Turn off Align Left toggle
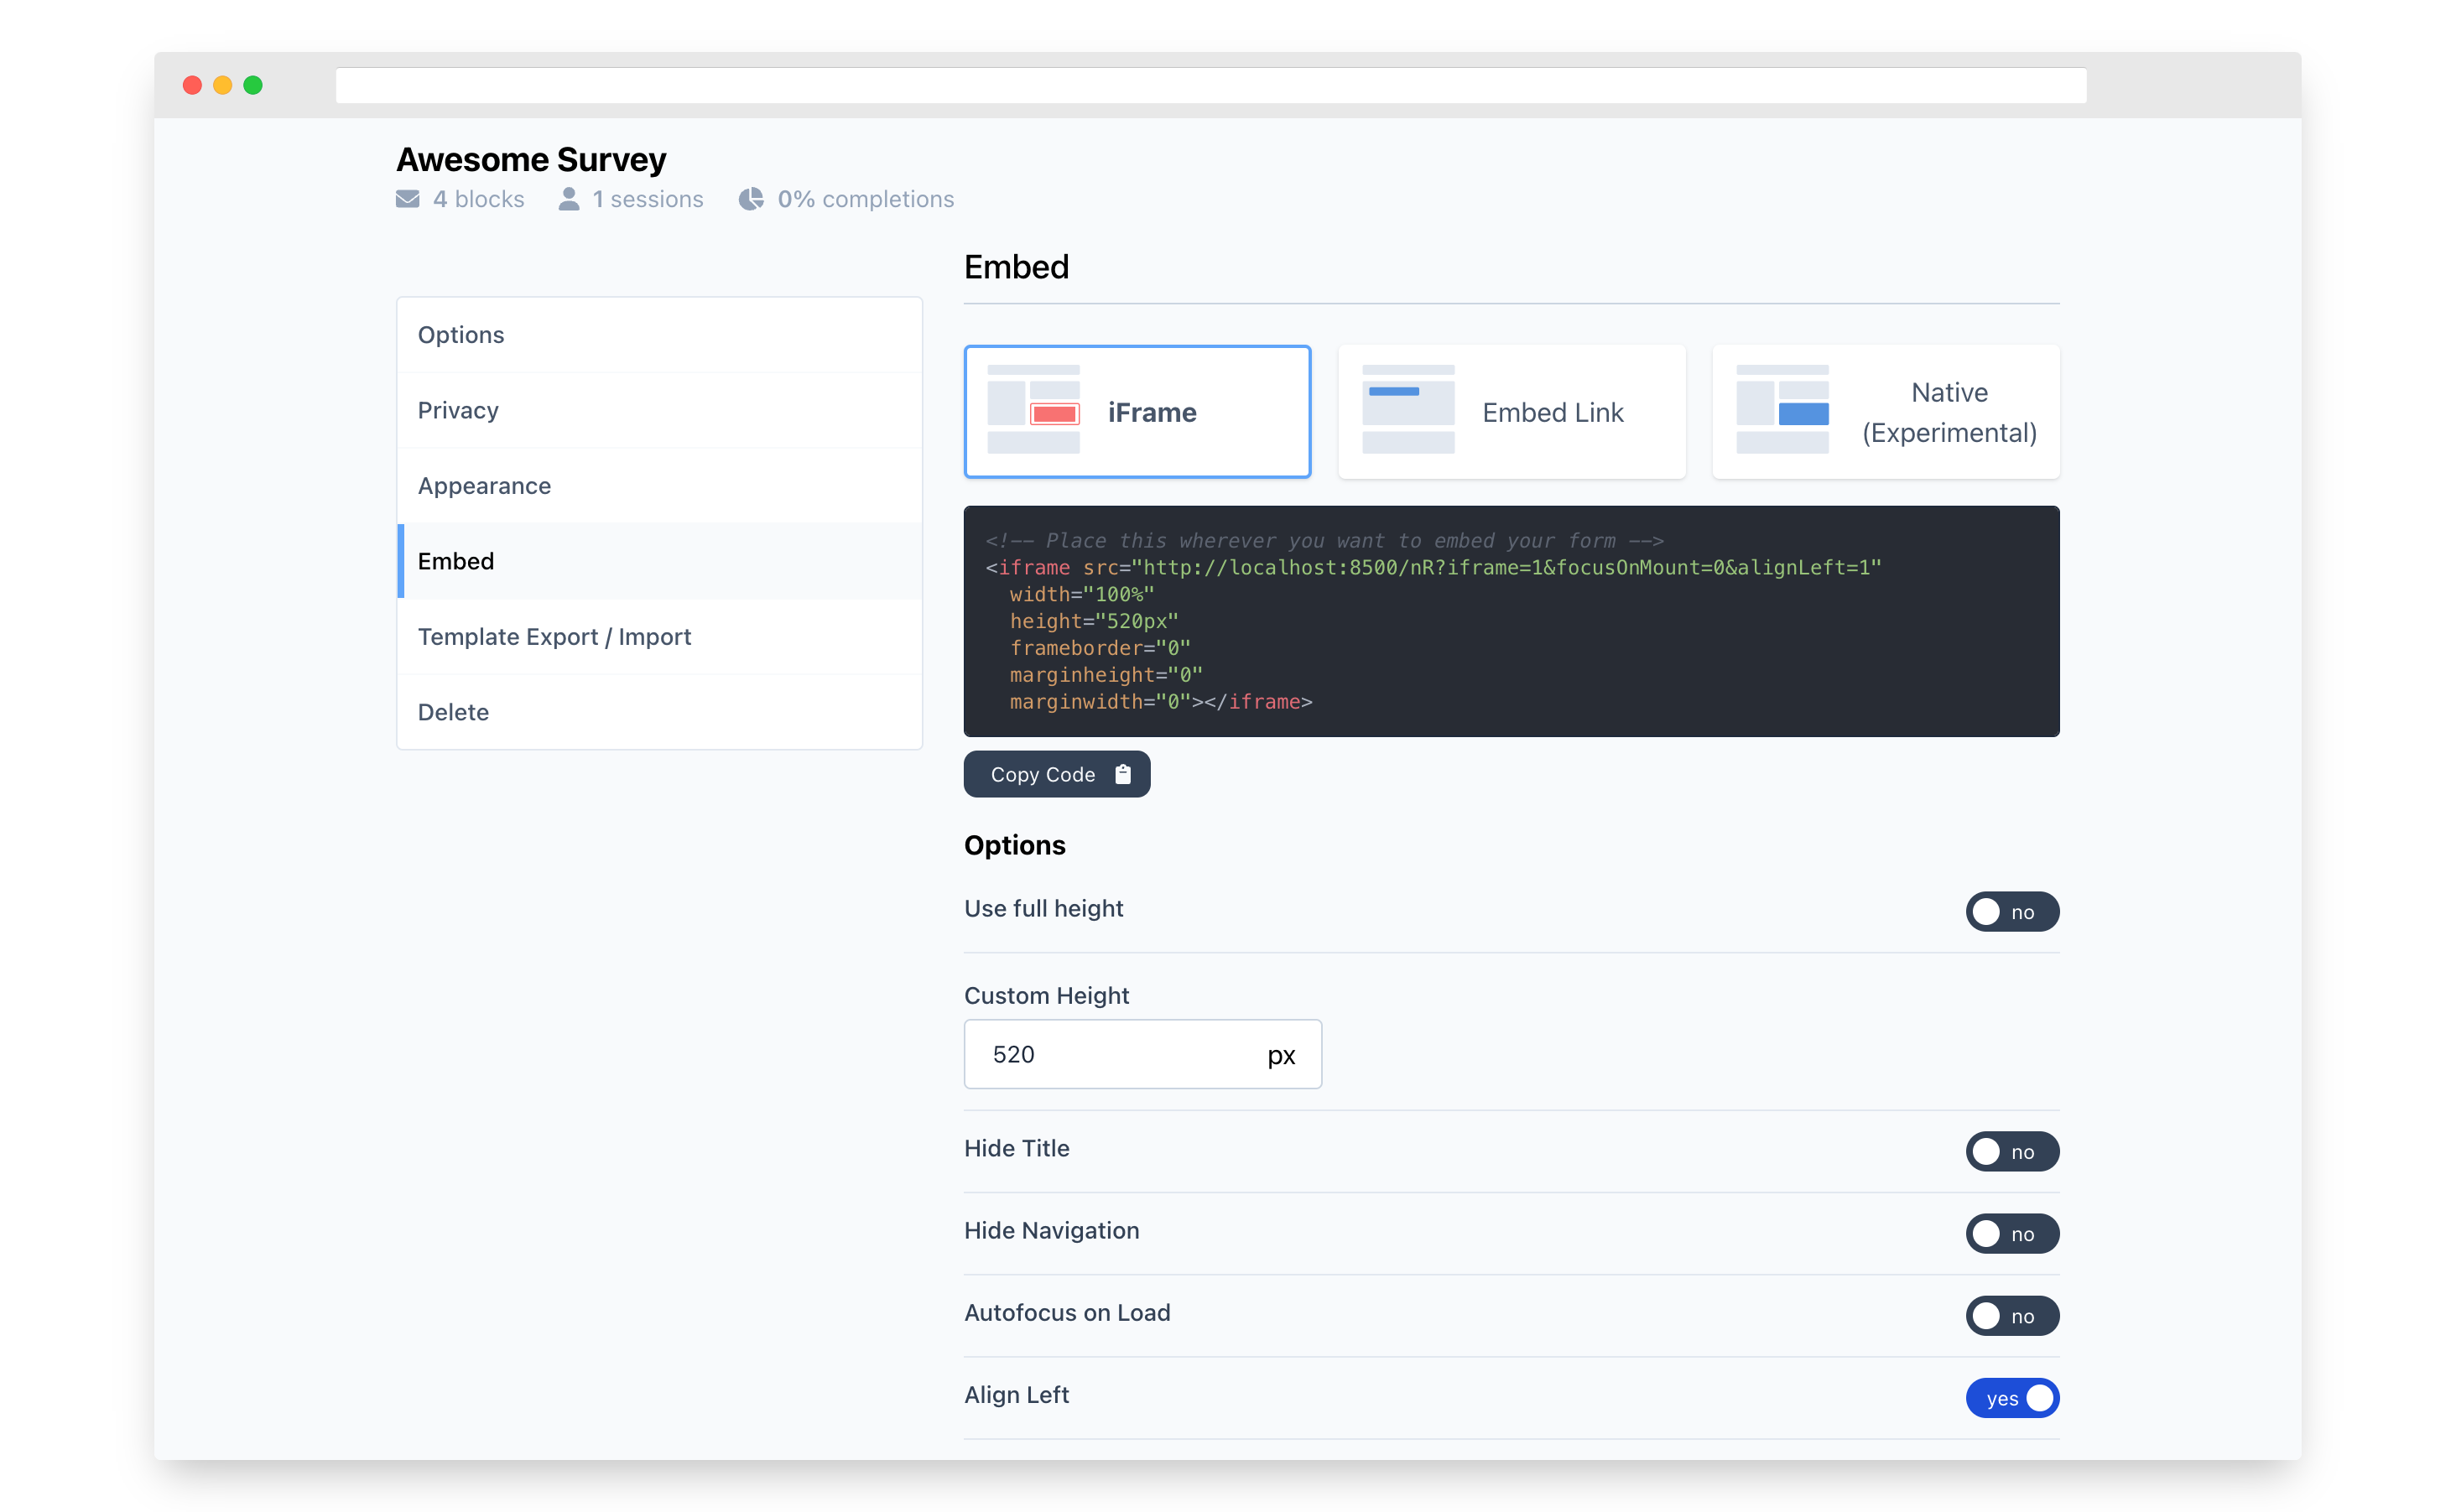Viewport: 2456px width, 1512px height. tap(2011, 1398)
